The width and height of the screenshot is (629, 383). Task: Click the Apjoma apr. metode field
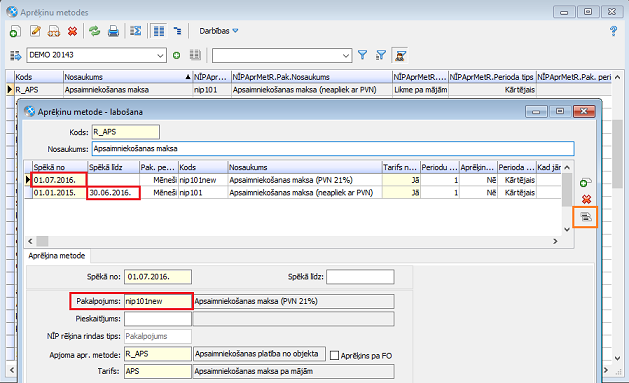(158, 354)
